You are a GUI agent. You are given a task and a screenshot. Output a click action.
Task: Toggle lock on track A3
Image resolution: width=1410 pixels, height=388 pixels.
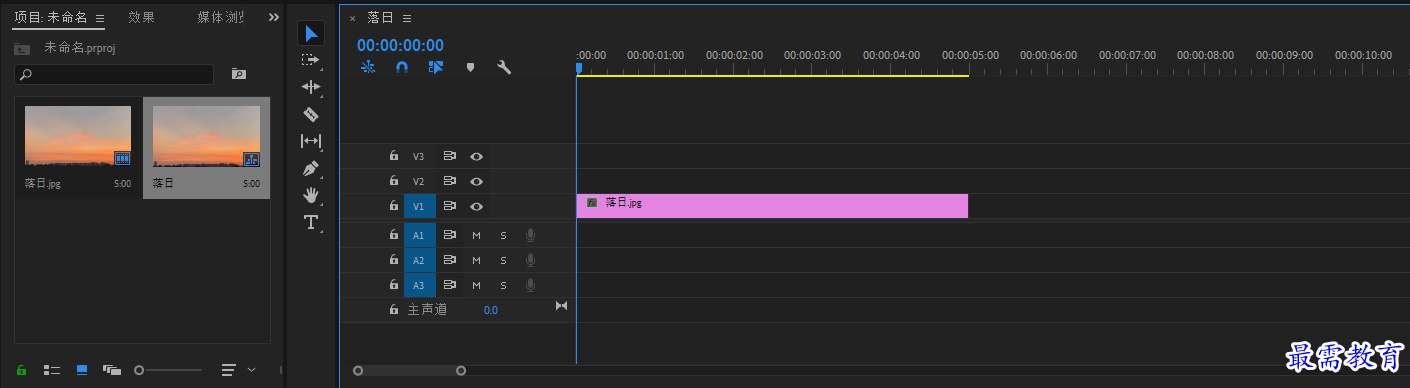click(393, 285)
